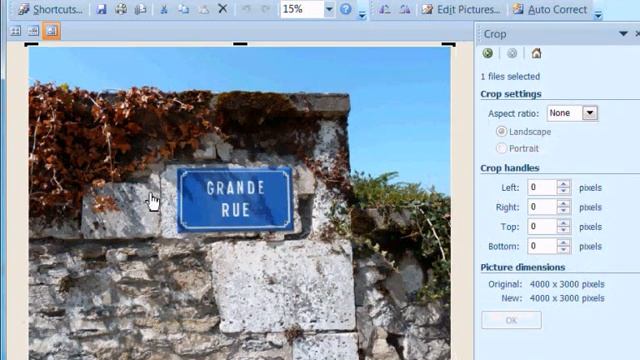Open the Crop task pane menu arrow
Image resolution: width=640 pixels, height=360 pixels.
[x=623, y=33]
